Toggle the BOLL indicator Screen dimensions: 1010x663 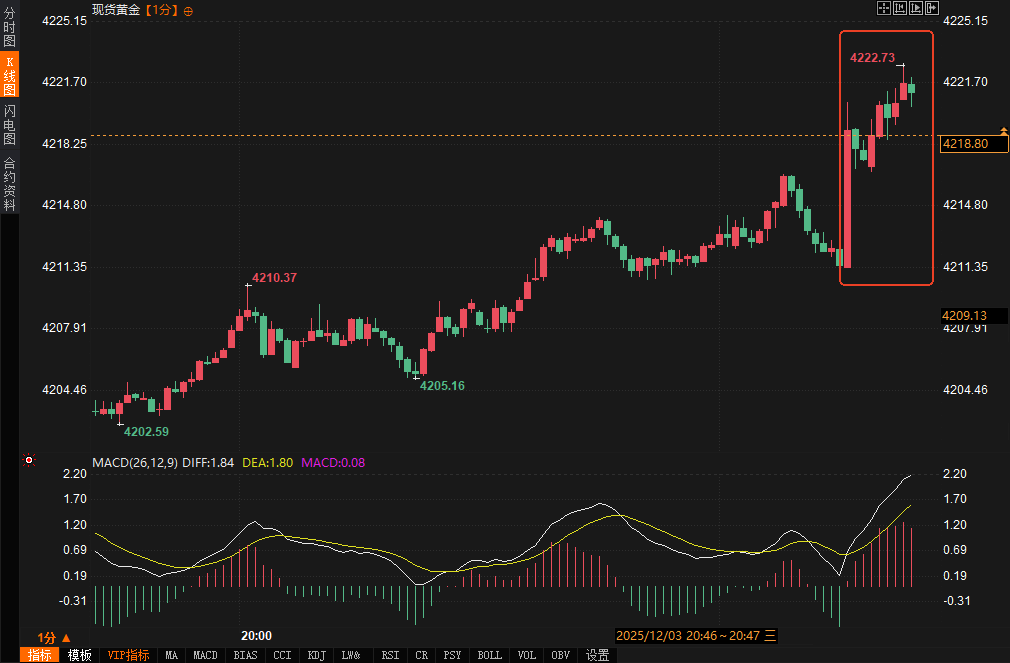click(490, 655)
